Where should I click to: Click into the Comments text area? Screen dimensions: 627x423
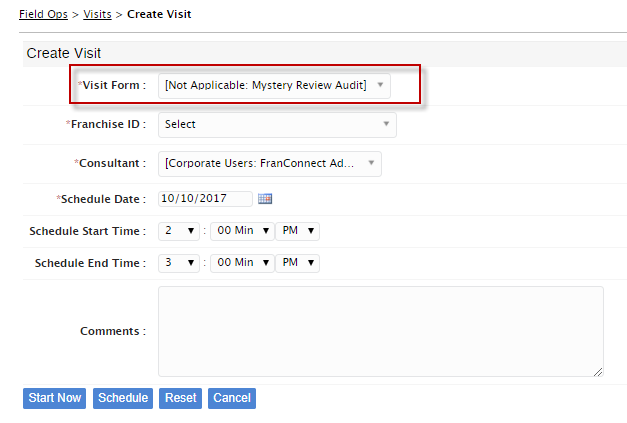click(x=381, y=331)
